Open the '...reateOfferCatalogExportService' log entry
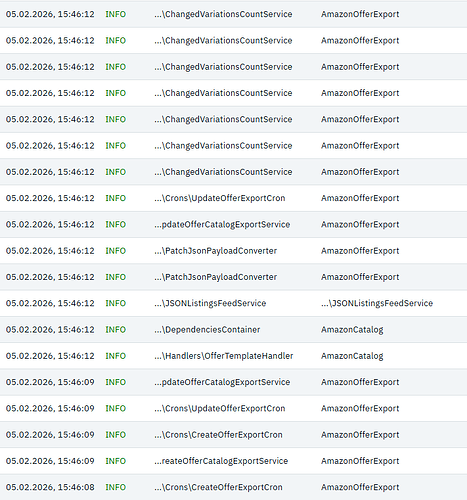 (221, 461)
